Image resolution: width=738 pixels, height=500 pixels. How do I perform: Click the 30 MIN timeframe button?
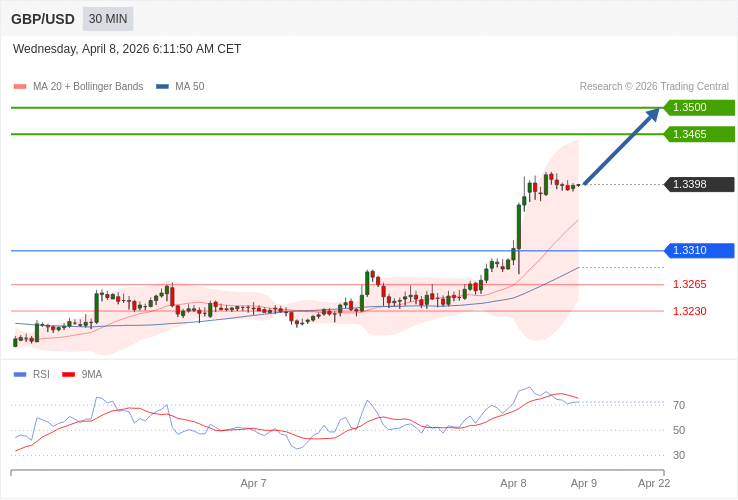108,19
